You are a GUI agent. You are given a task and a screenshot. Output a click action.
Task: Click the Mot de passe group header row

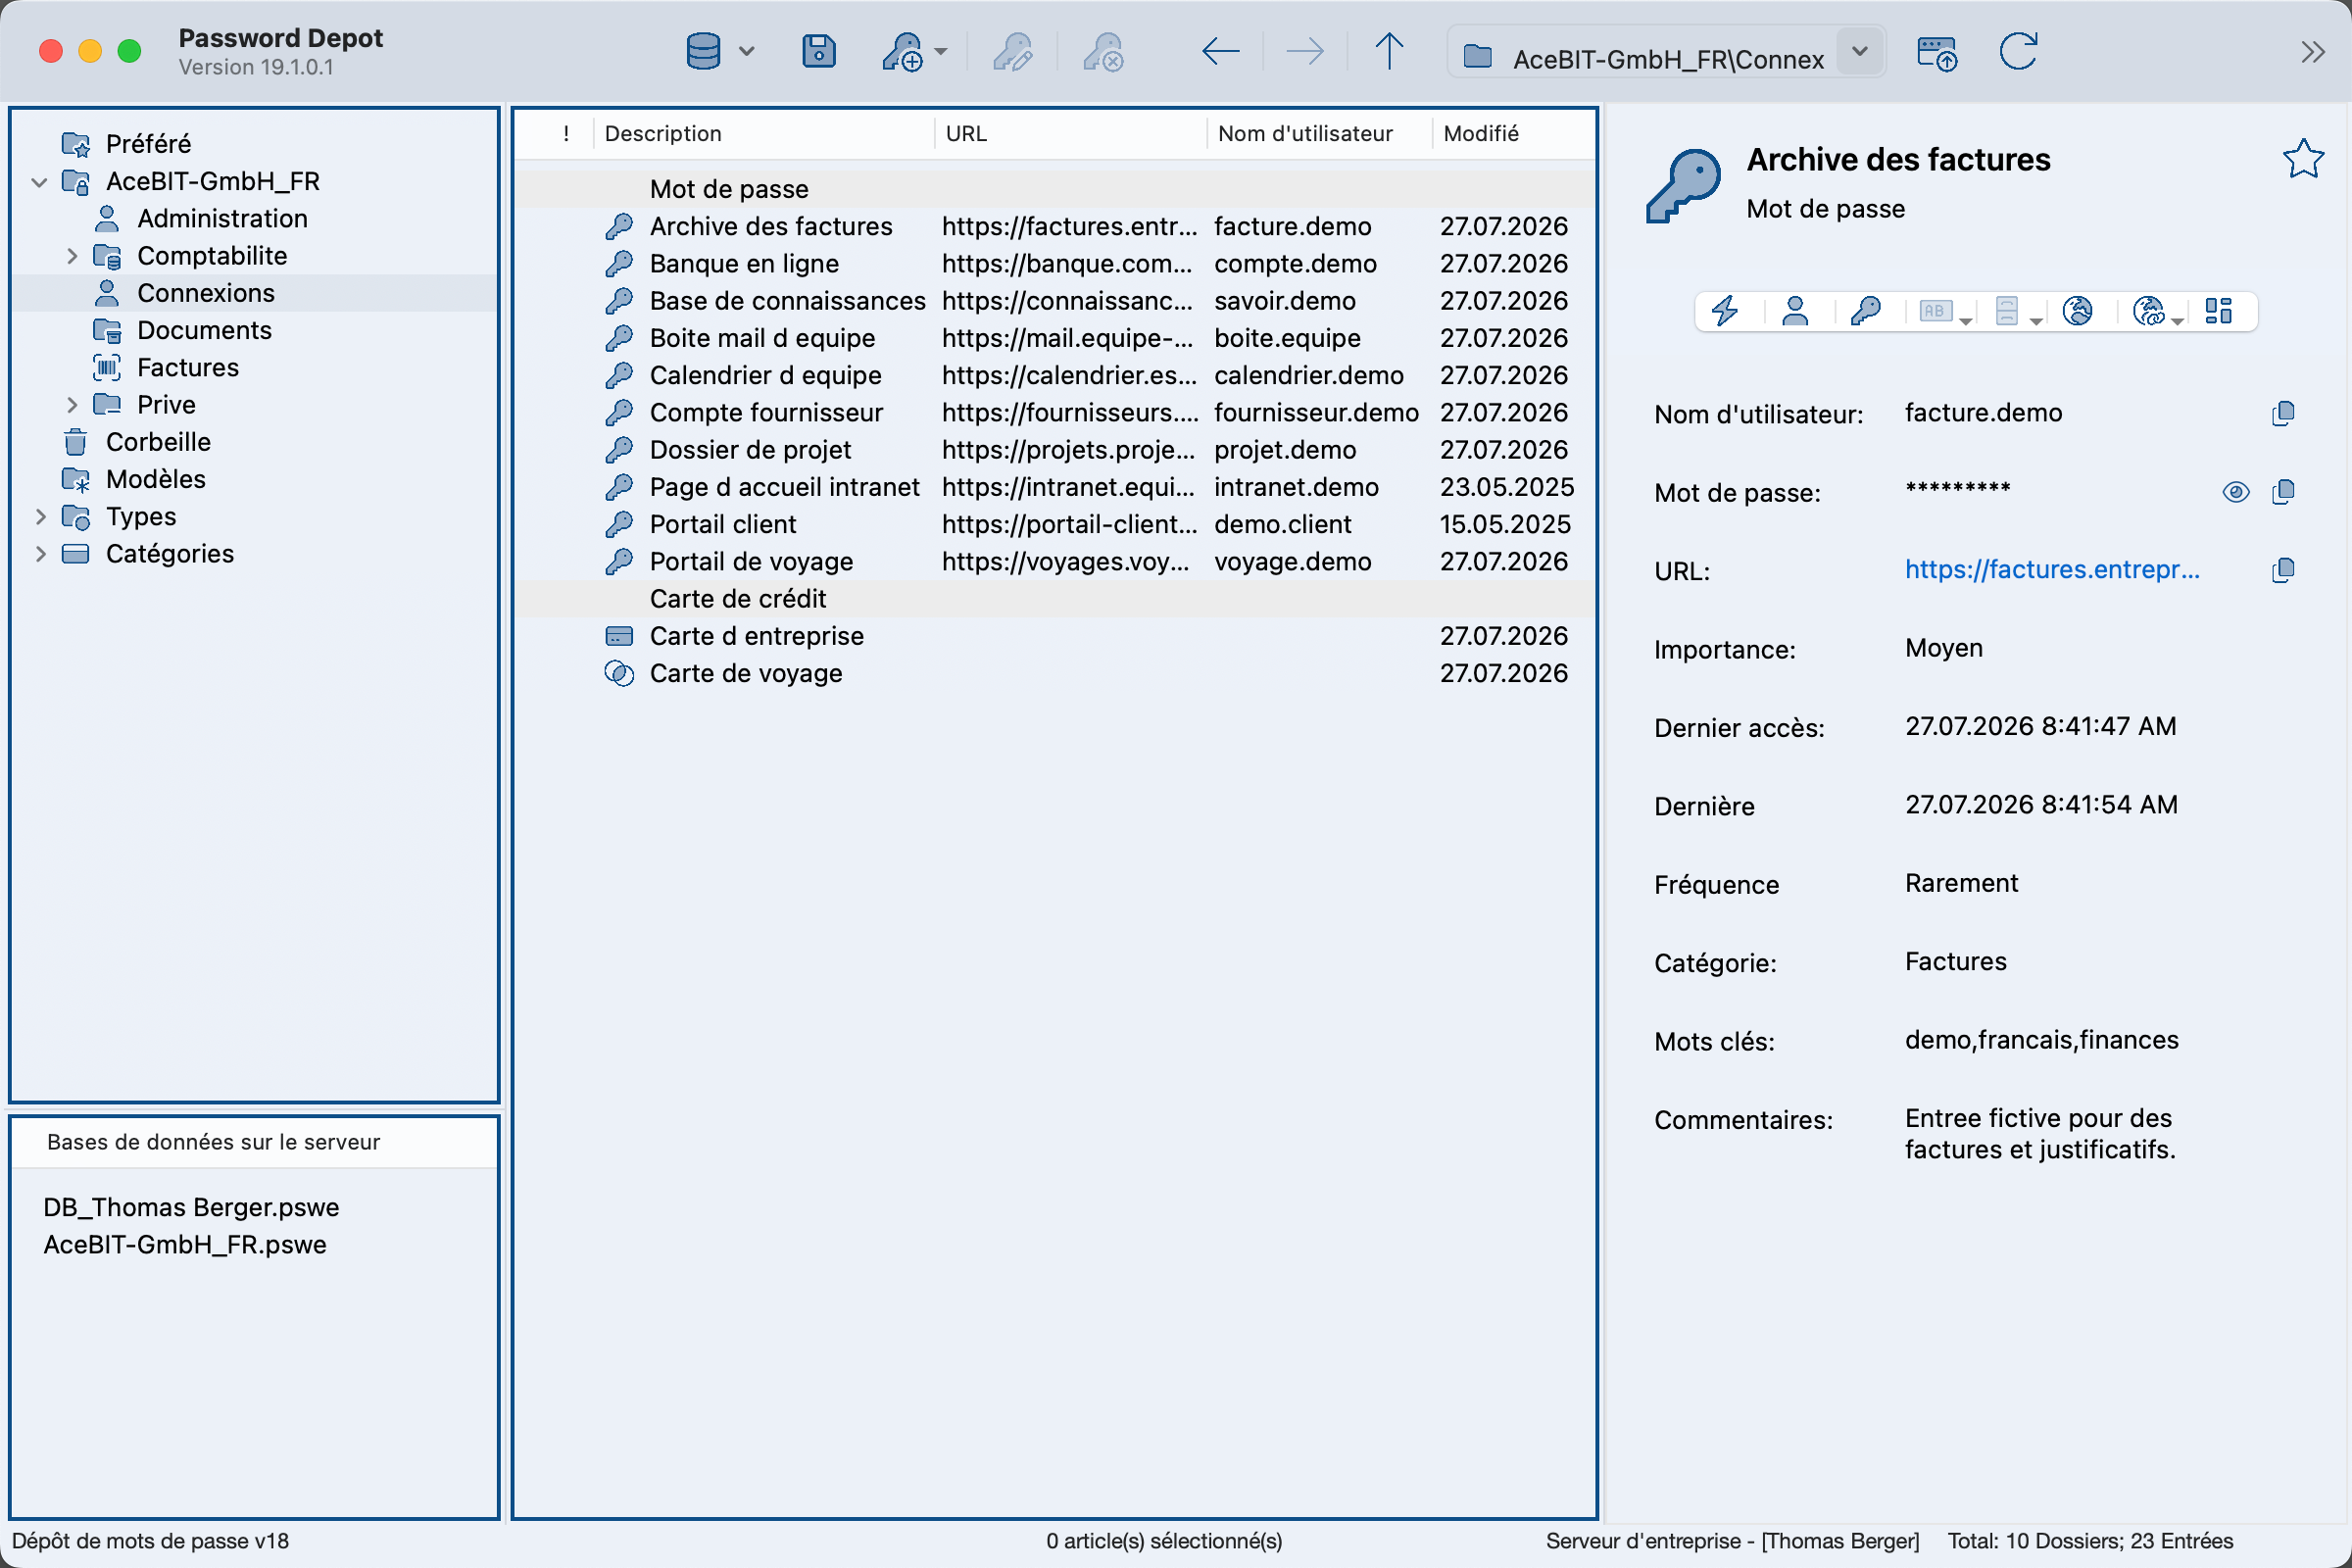pos(1054,190)
